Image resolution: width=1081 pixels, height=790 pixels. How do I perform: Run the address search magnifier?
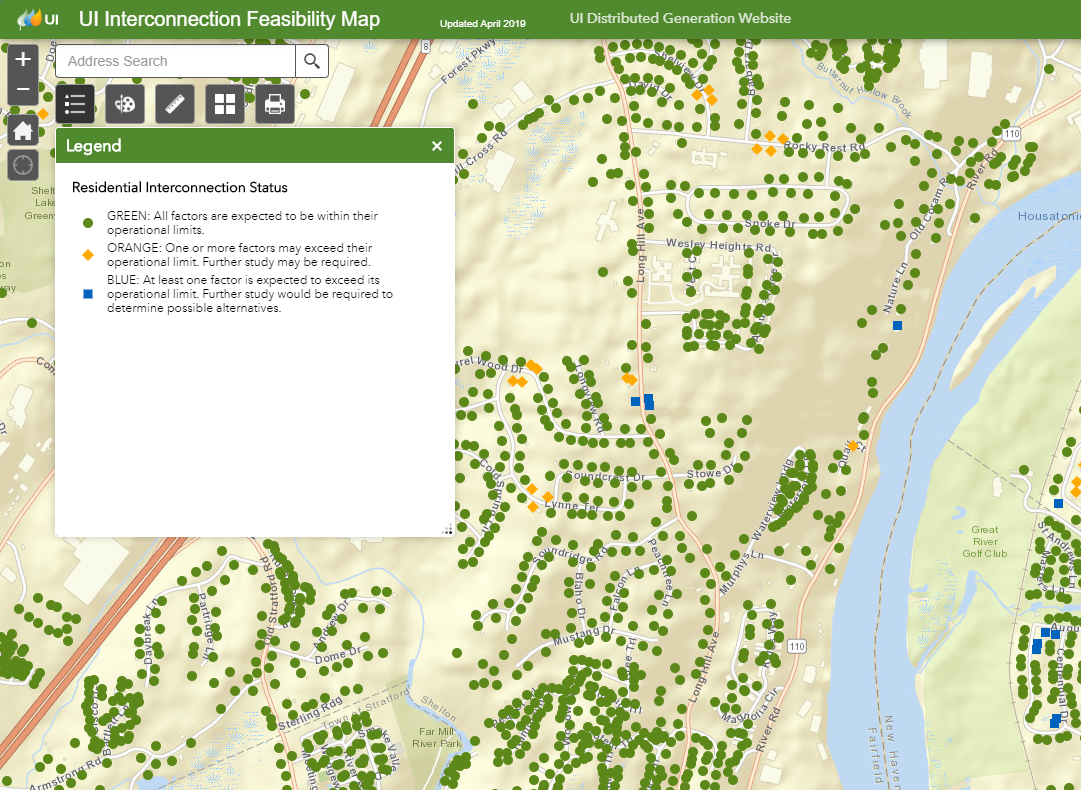coord(312,61)
